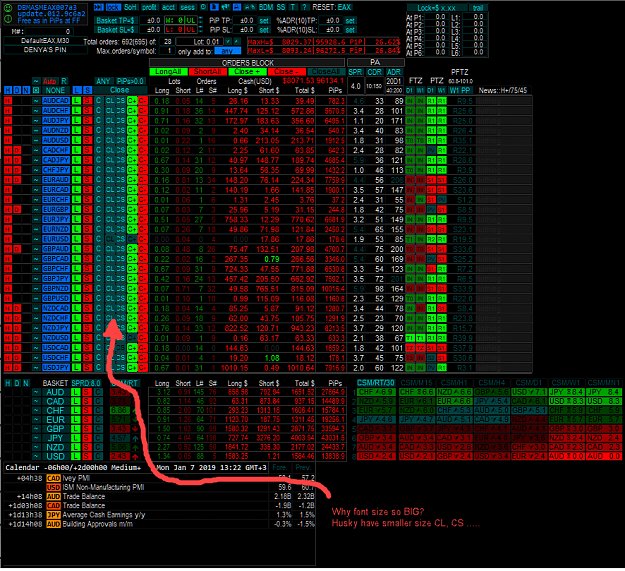Select the BDM tab in the top toolbar
Viewport: 625px width, 571px height.
(265, 7)
